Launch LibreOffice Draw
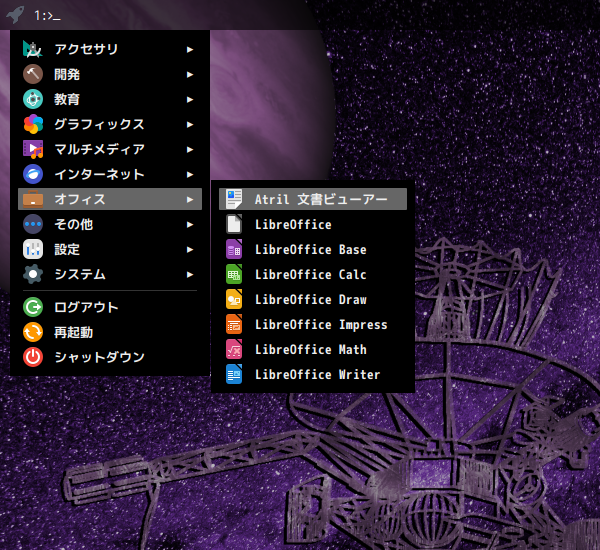This screenshot has height=550, width=600. [x=313, y=299]
